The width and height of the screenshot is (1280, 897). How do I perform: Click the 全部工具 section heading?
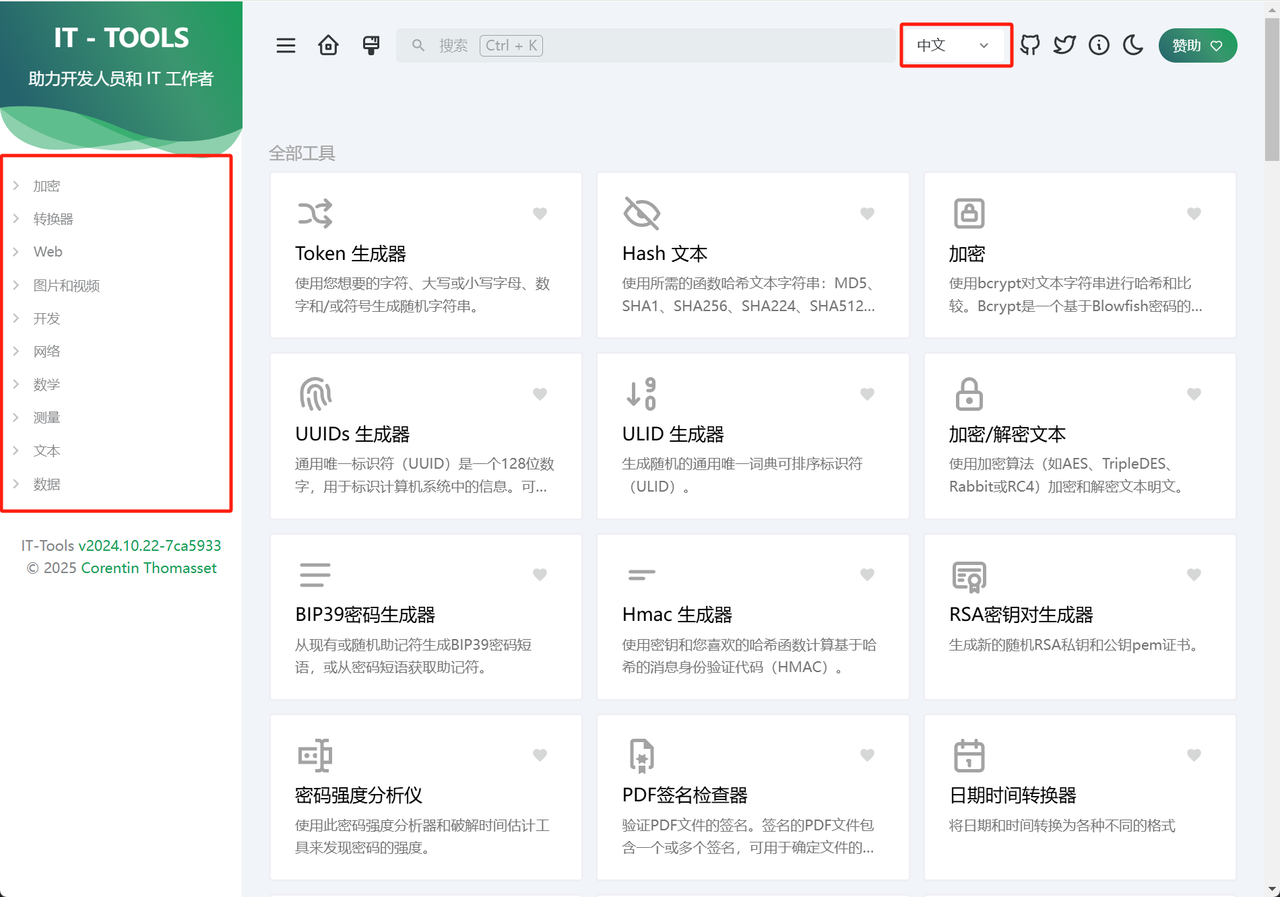coord(302,154)
